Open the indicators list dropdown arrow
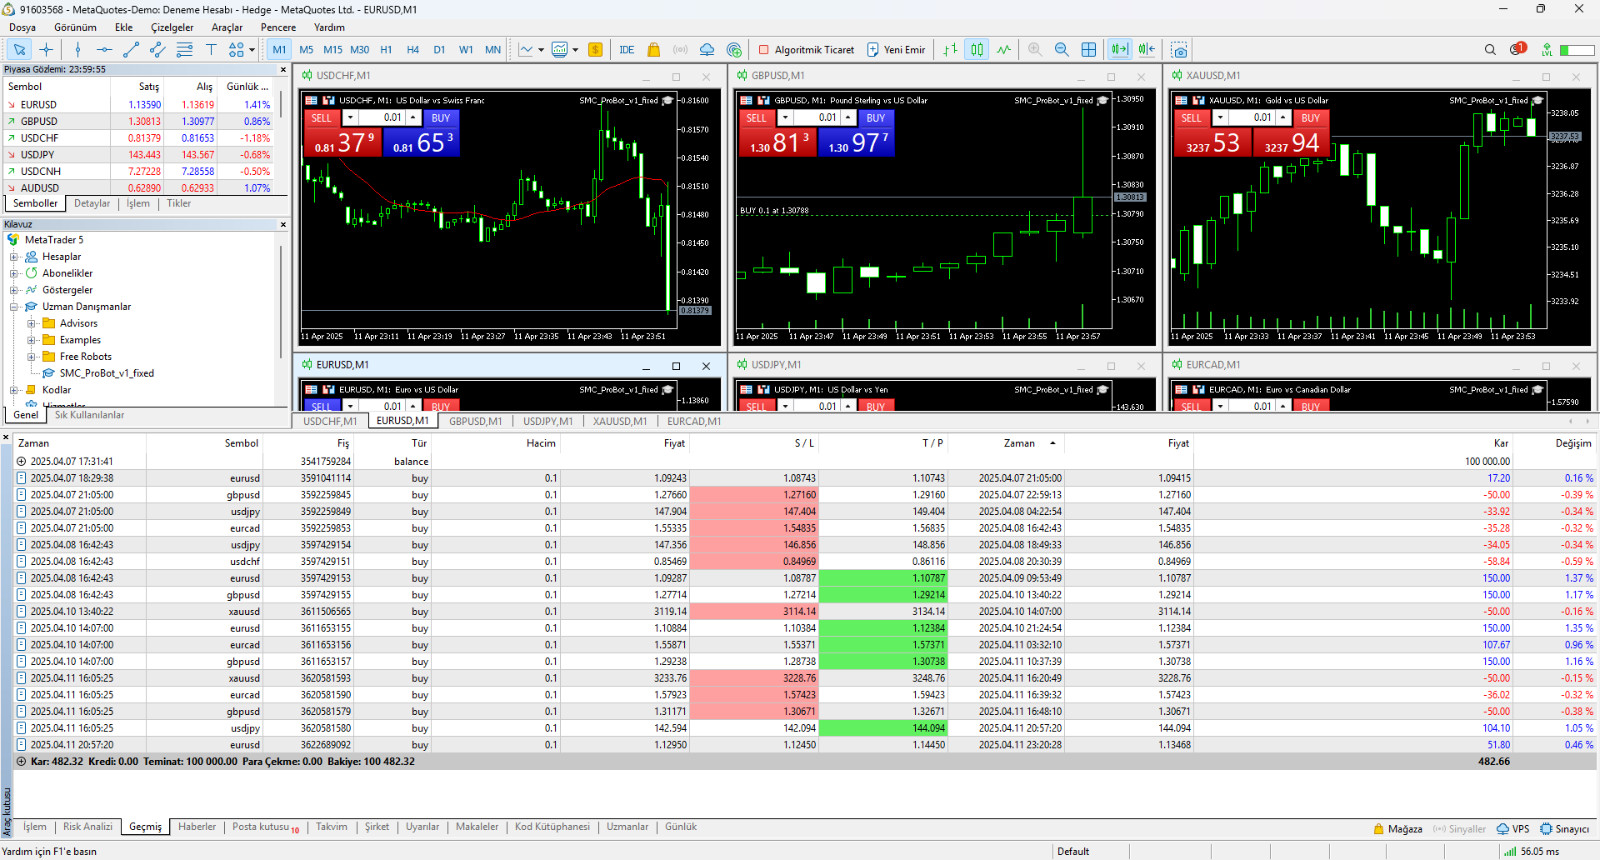 [541, 49]
